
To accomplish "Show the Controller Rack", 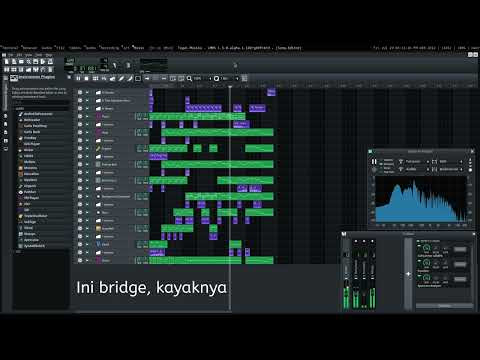I will click(x=43, y=70).
